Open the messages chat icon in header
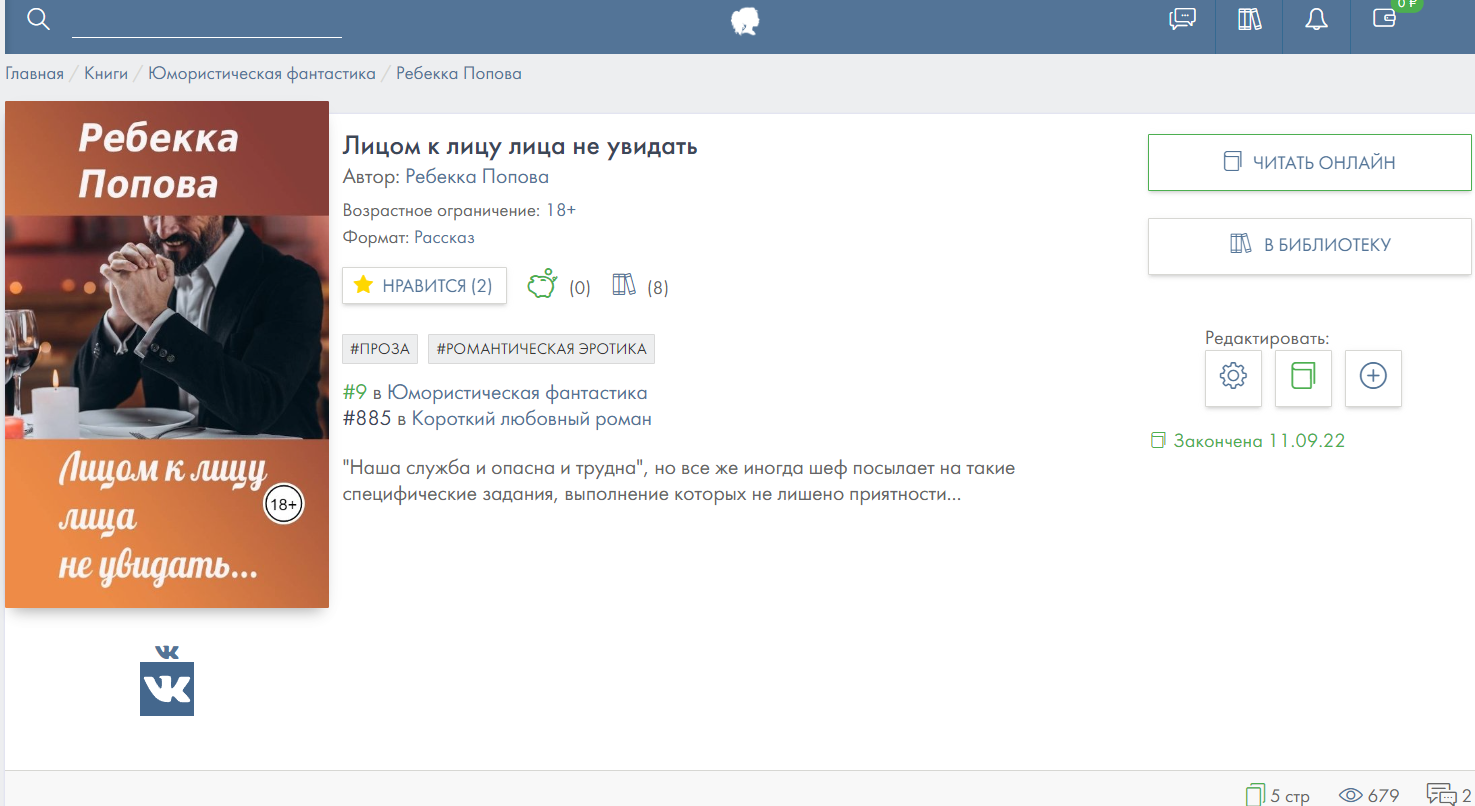Viewport: 1475px width, 806px height. coord(1182,19)
